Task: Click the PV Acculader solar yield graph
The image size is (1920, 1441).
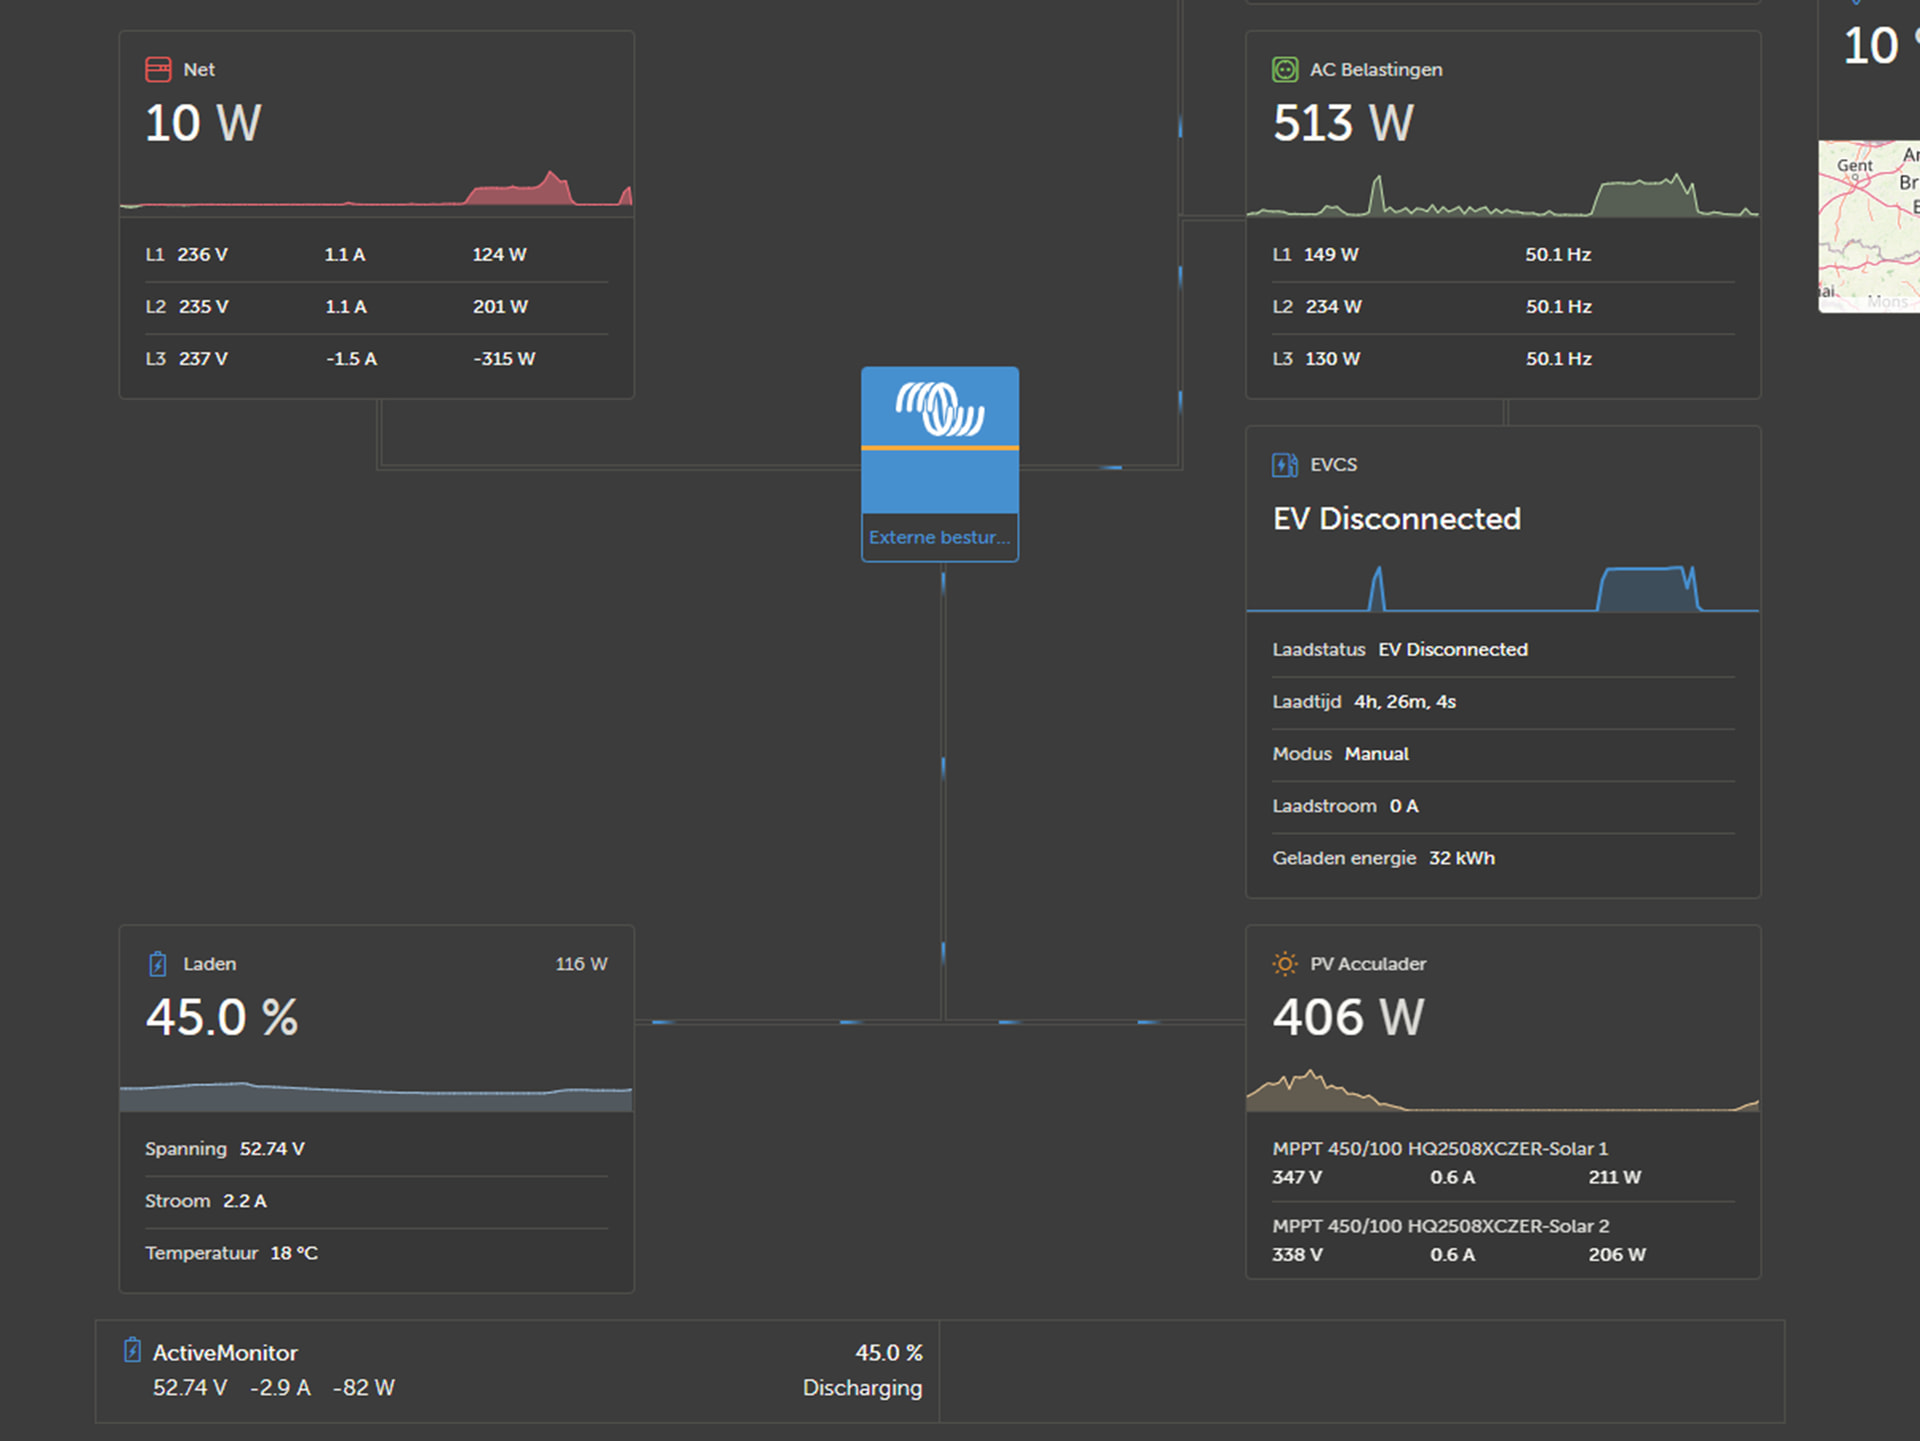Action: (1502, 1092)
